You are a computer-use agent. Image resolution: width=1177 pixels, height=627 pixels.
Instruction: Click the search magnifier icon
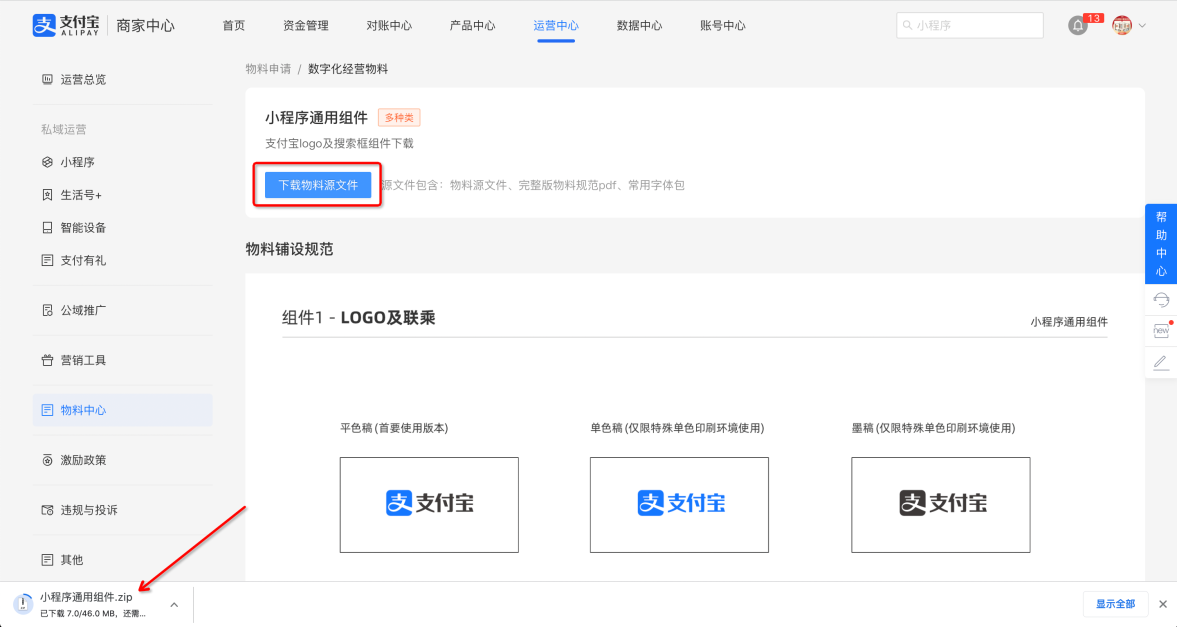(x=908, y=26)
